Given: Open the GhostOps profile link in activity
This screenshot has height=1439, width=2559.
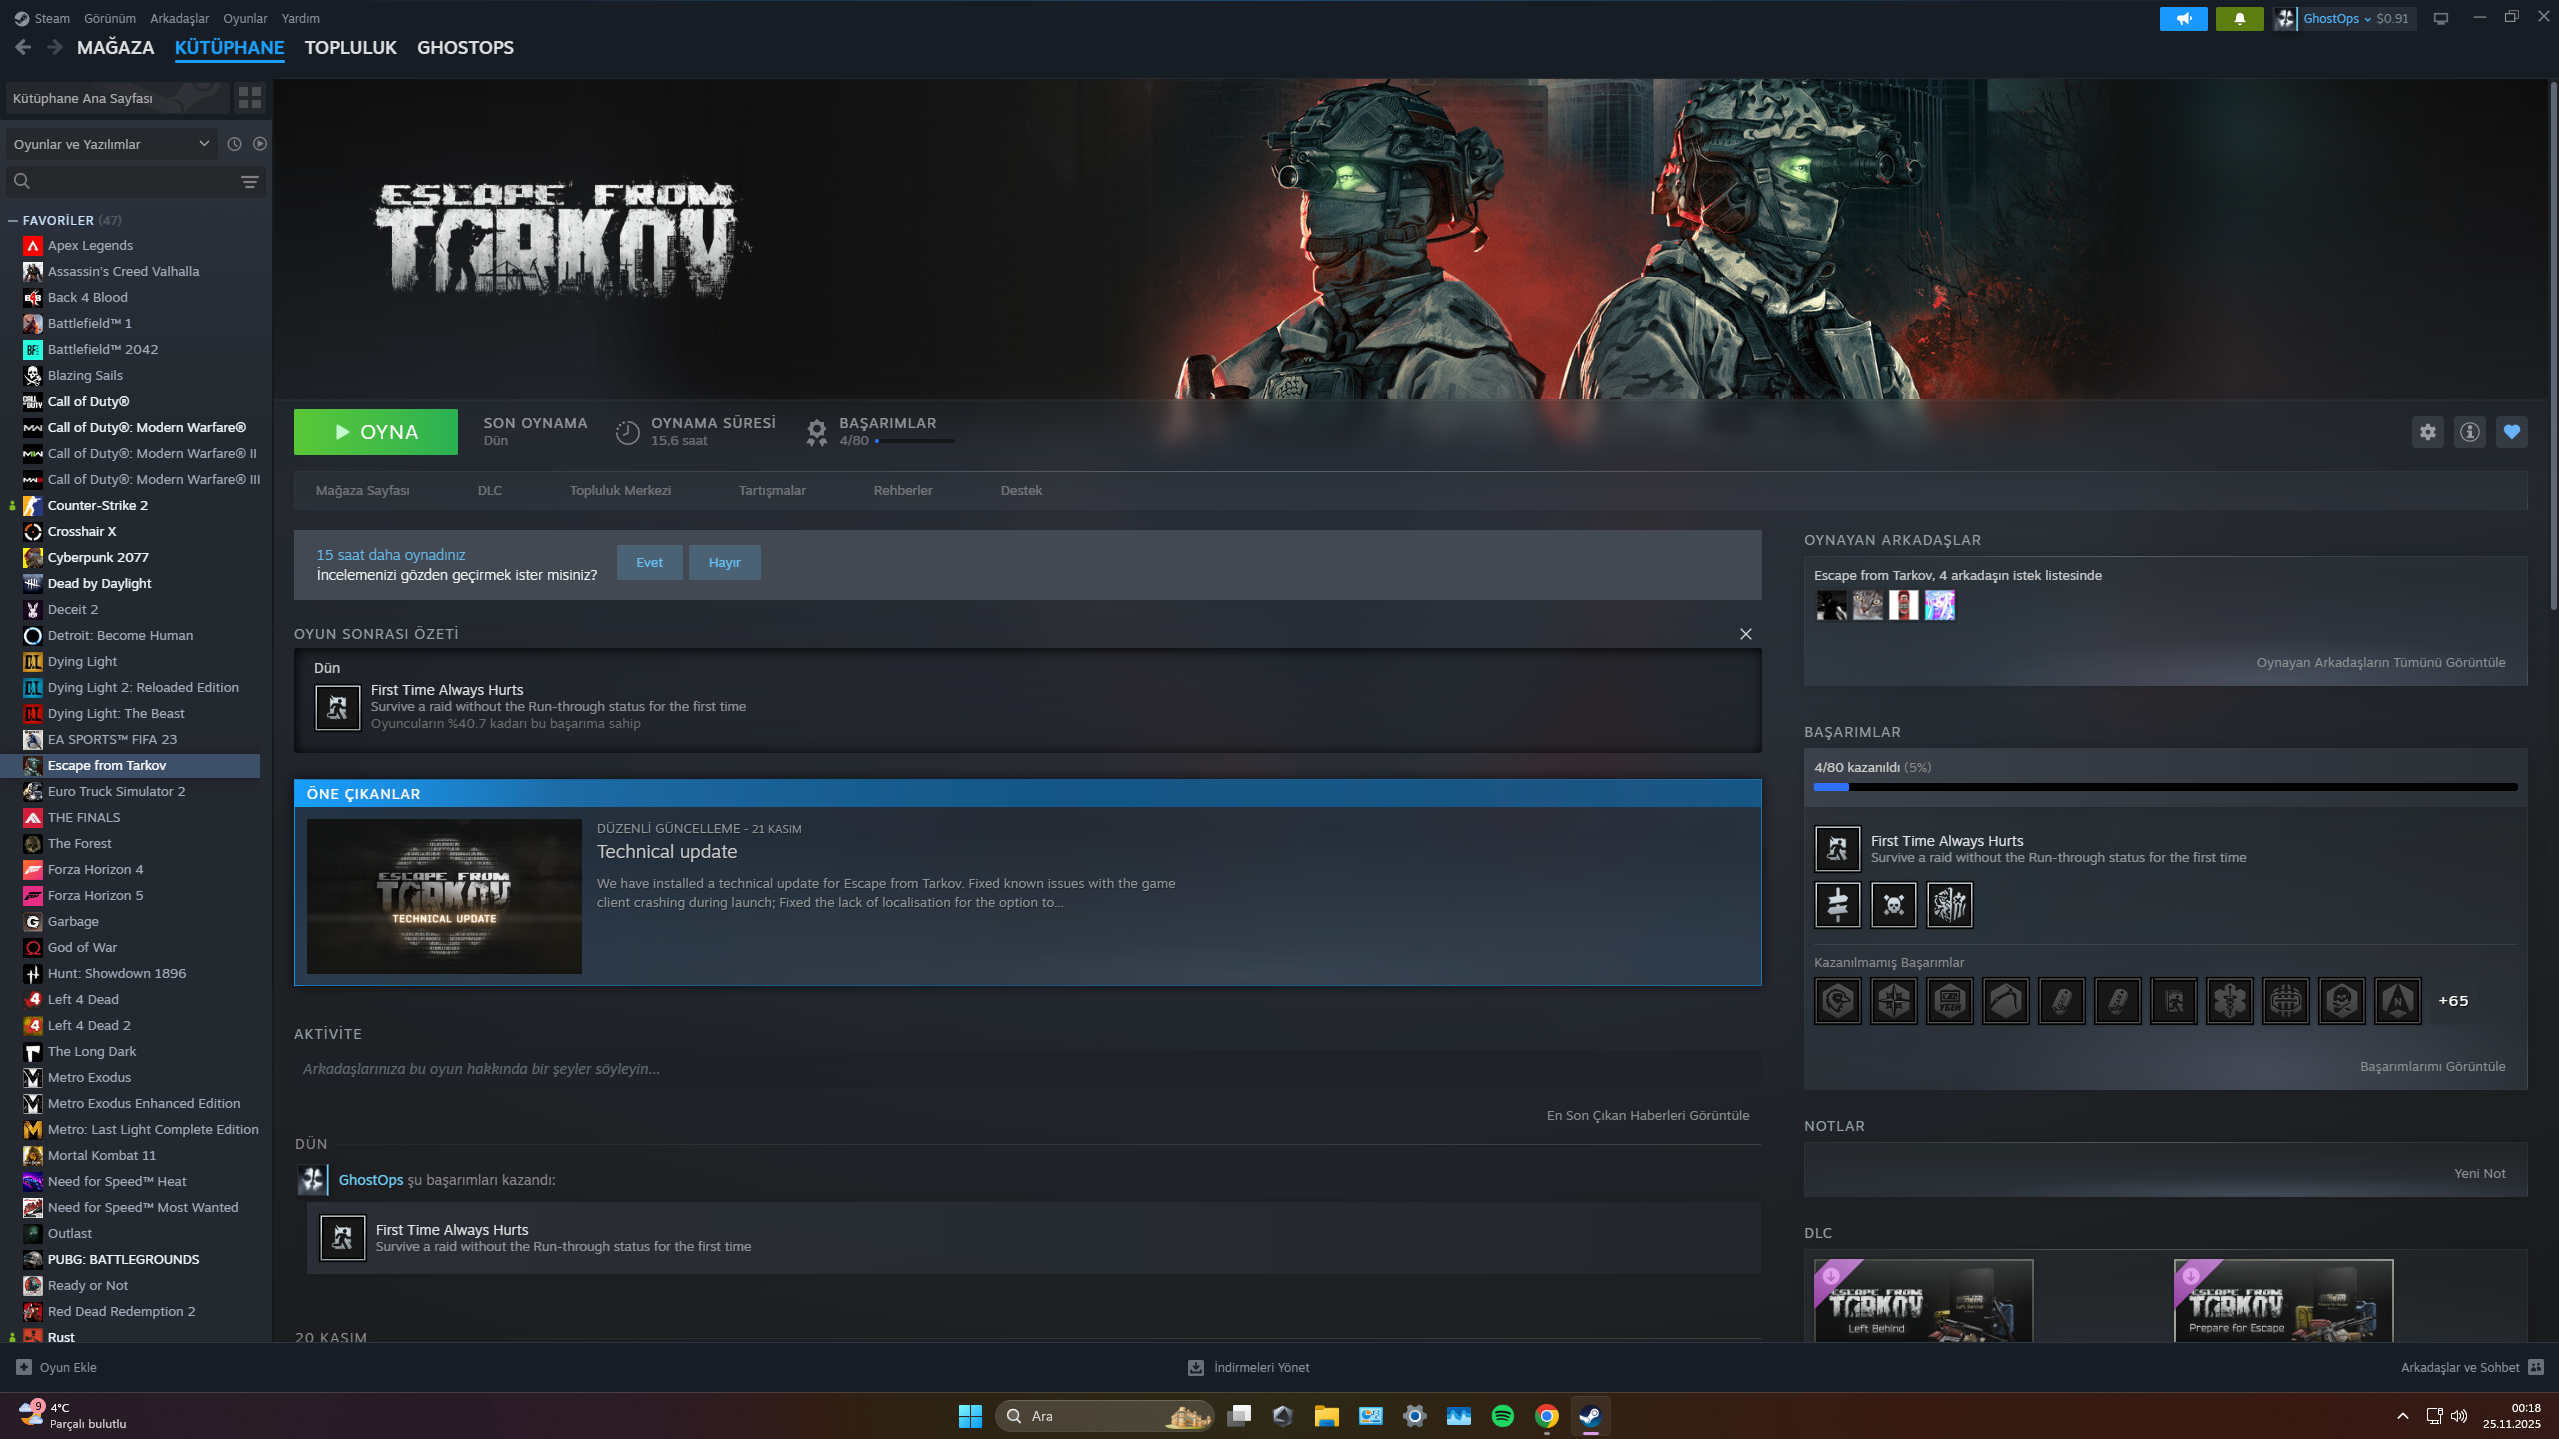Looking at the screenshot, I should [371, 1180].
